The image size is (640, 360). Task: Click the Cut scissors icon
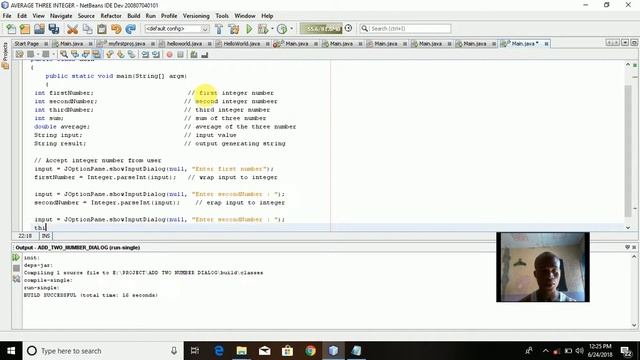72,29
